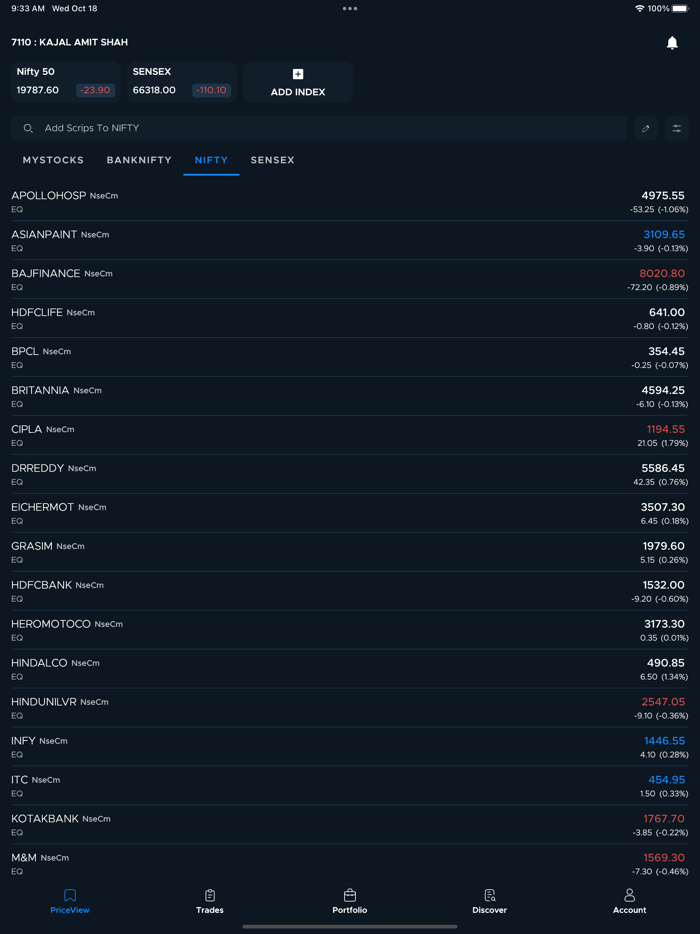The image size is (700, 934).
Task: Tap price 1446.55
Action: tap(664, 741)
